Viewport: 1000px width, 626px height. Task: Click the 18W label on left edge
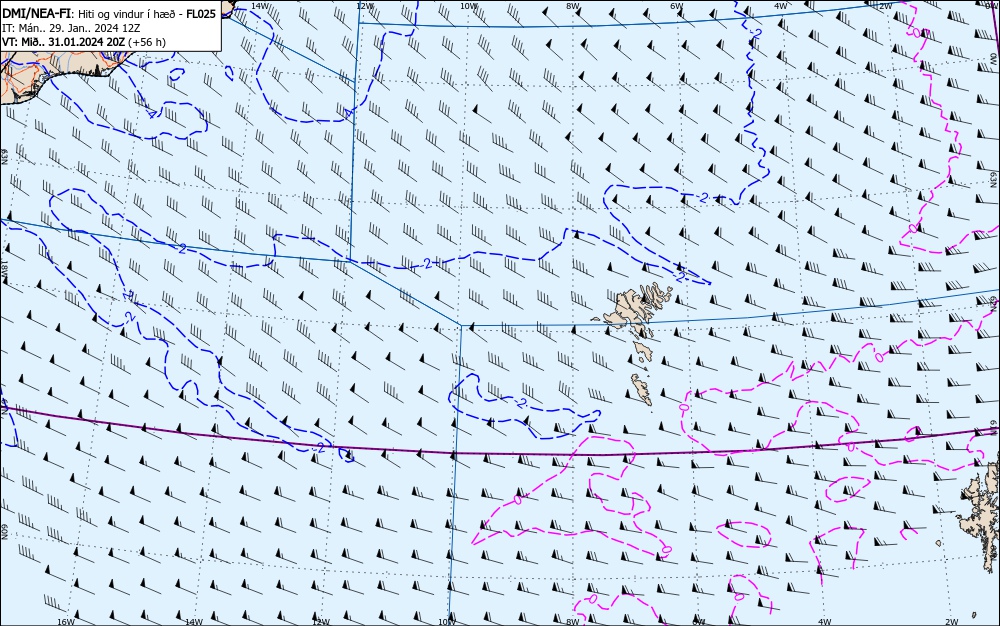click(4, 268)
